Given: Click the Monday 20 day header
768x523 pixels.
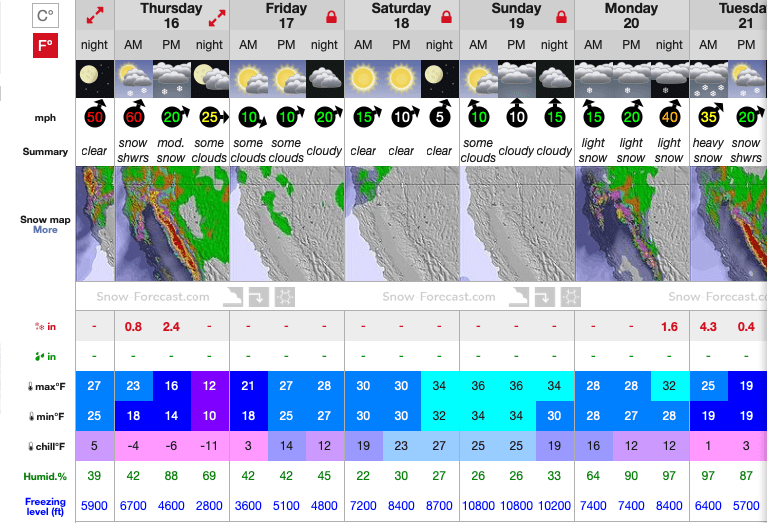Looking at the screenshot, I should coord(631,16).
